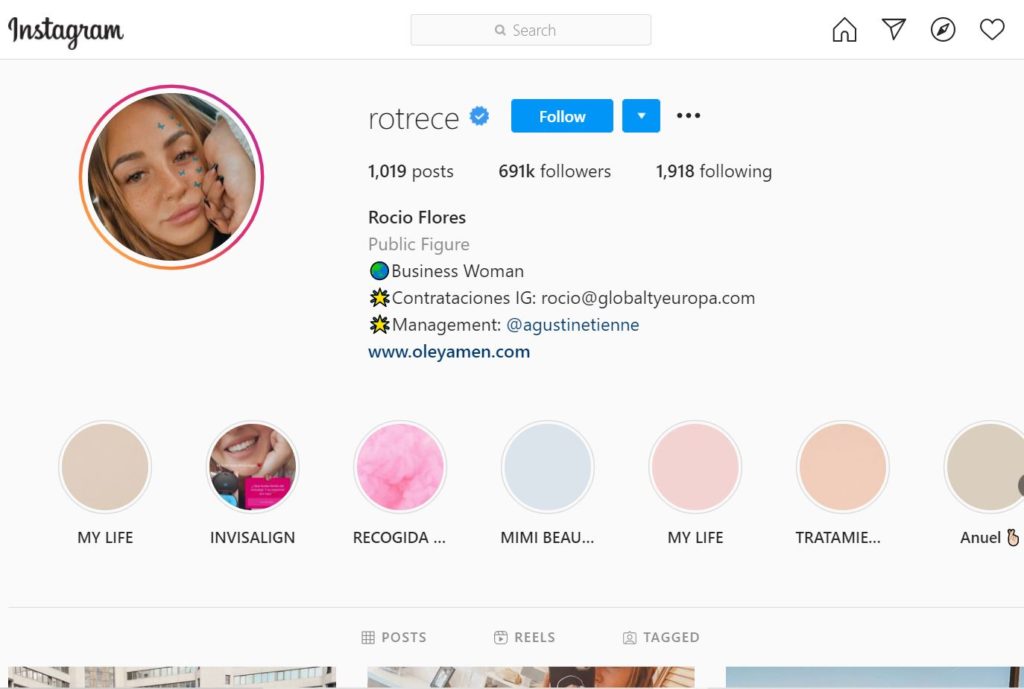Open direct messages paper plane icon

click(x=893, y=29)
